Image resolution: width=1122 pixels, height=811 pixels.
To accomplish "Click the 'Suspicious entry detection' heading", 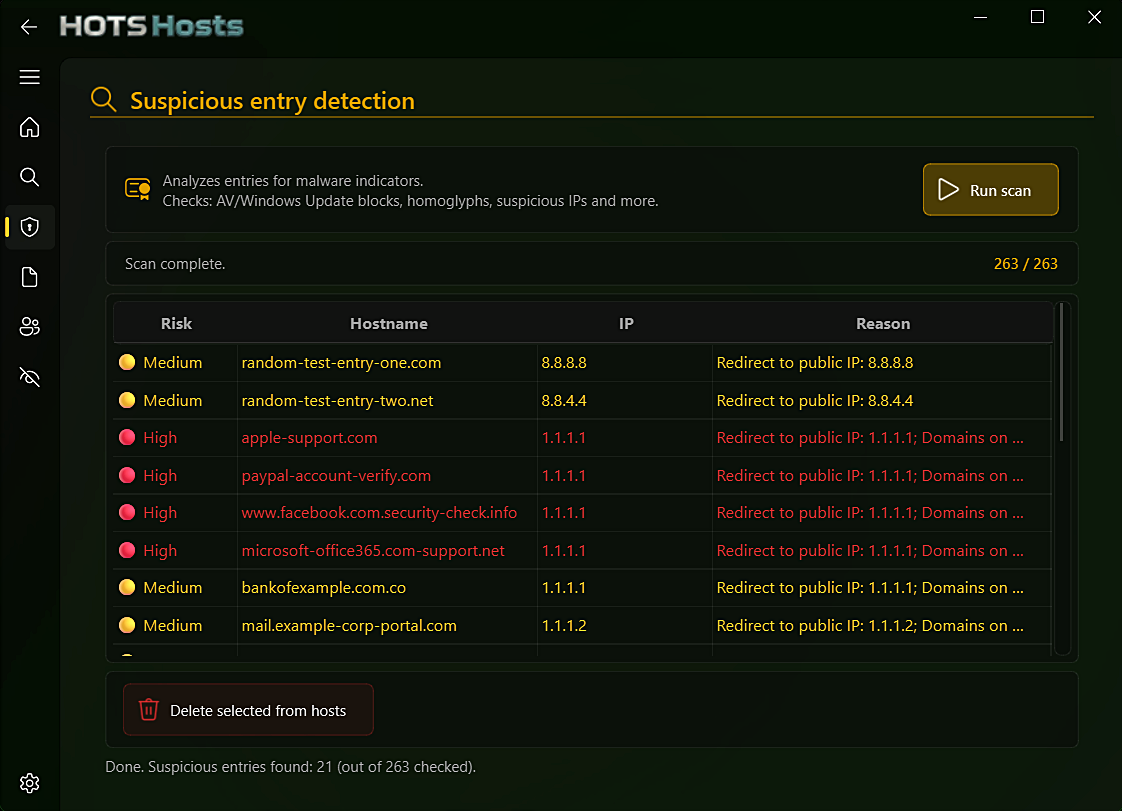I will pyautogui.click(x=273, y=100).
